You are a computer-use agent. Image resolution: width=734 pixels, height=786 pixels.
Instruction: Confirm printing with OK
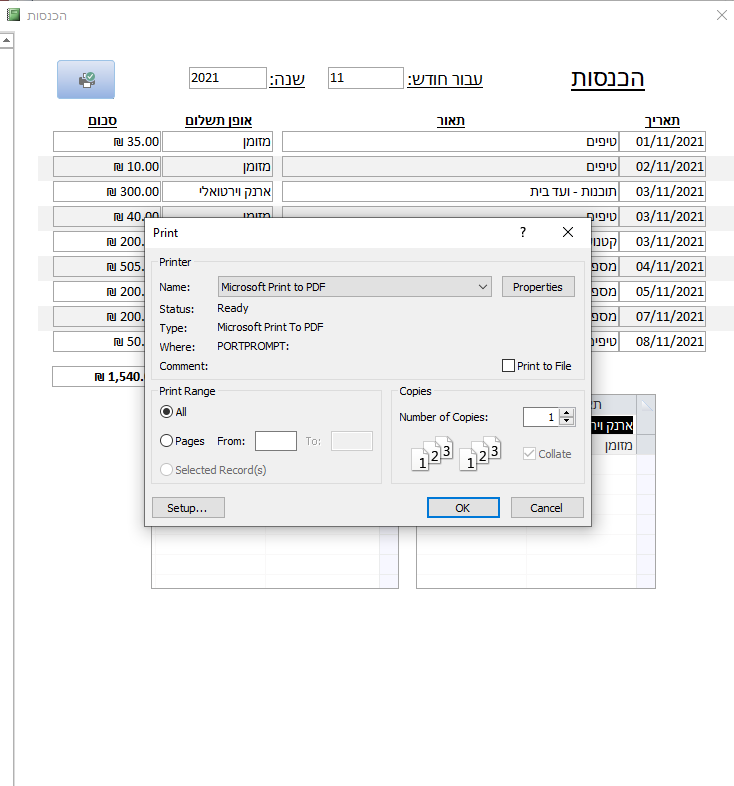pos(463,508)
